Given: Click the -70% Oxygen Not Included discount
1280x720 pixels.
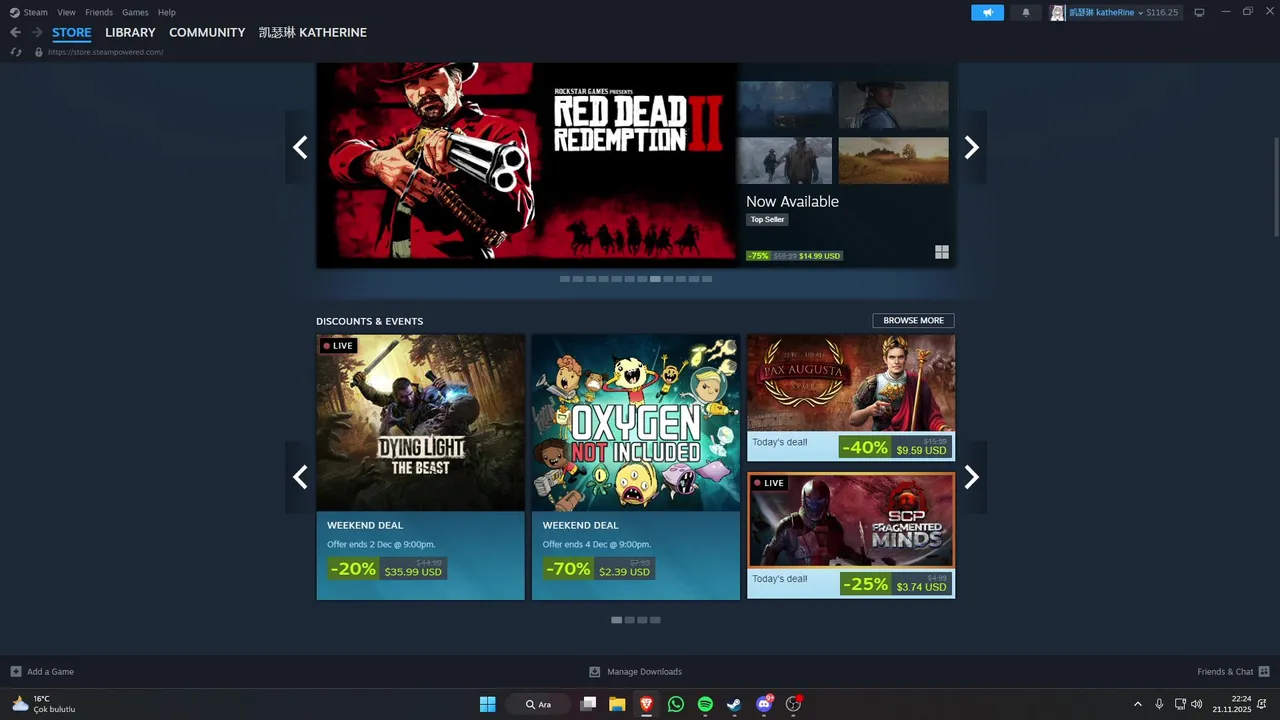Looking at the screenshot, I should click(x=569, y=568).
